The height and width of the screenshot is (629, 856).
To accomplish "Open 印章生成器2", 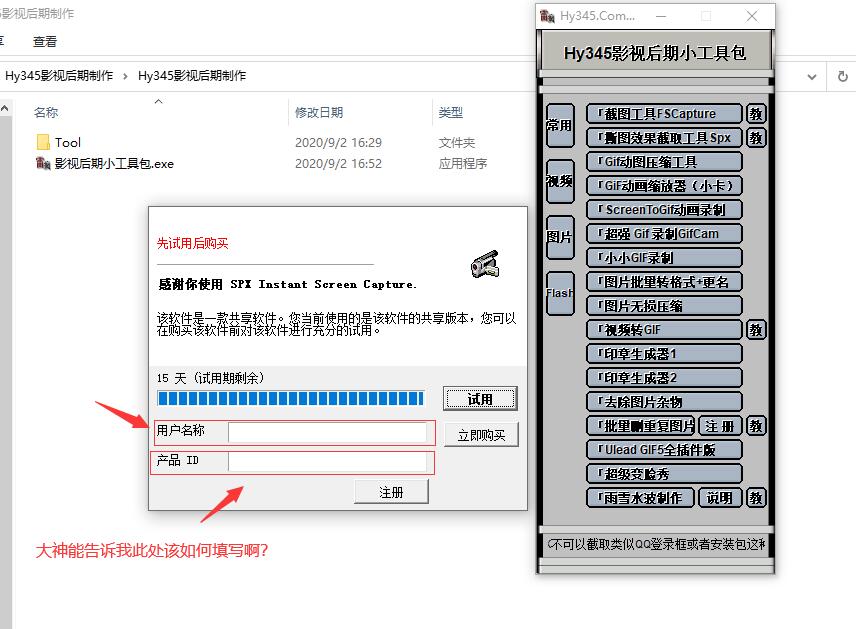I will tap(664, 378).
